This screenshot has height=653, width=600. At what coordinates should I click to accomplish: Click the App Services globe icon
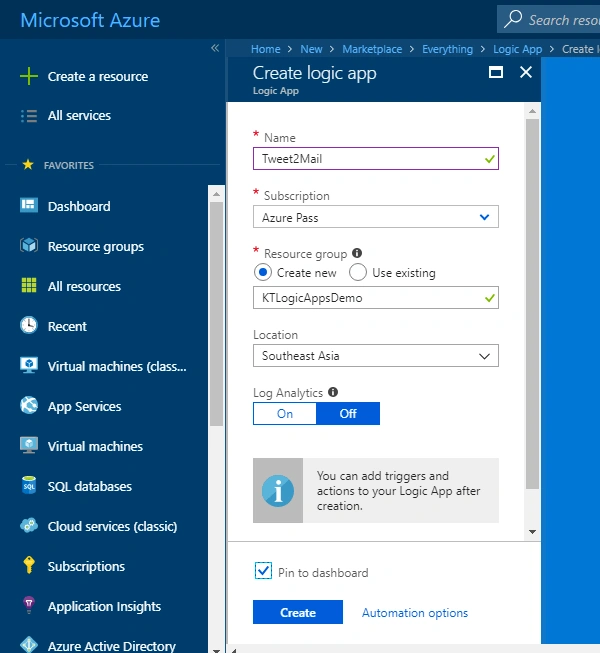point(29,405)
